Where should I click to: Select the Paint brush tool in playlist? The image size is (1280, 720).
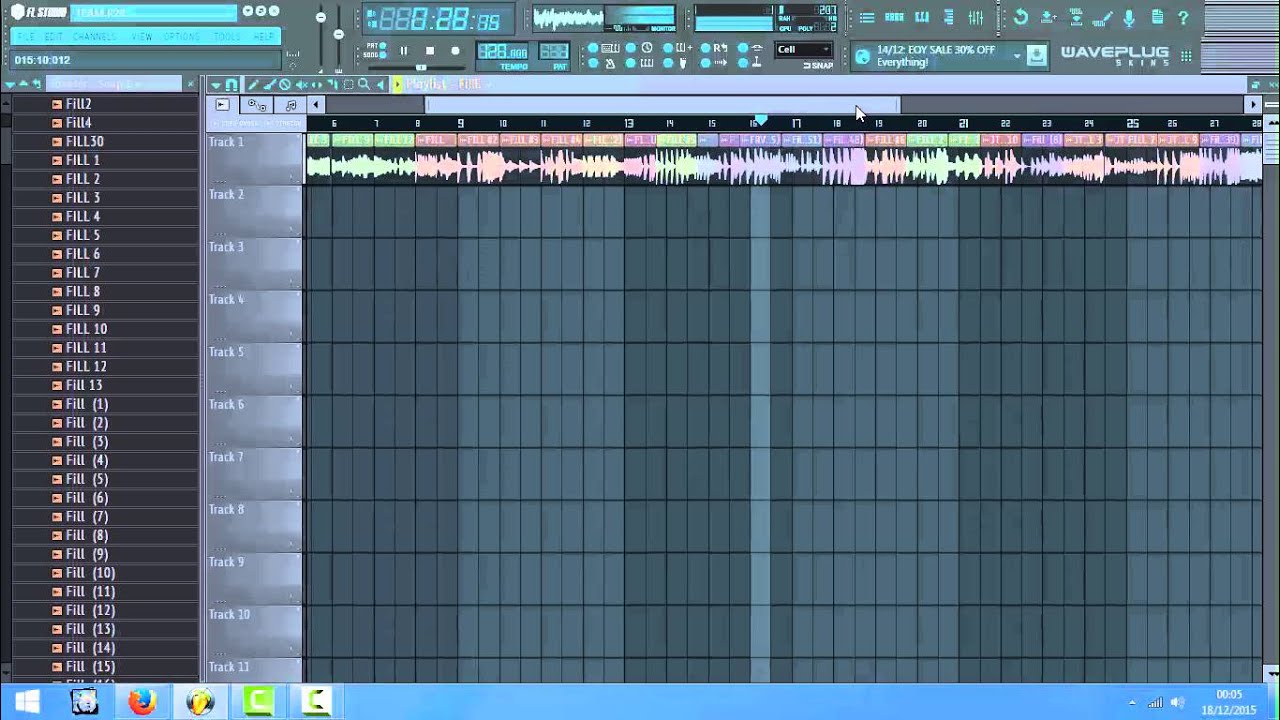click(269, 85)
